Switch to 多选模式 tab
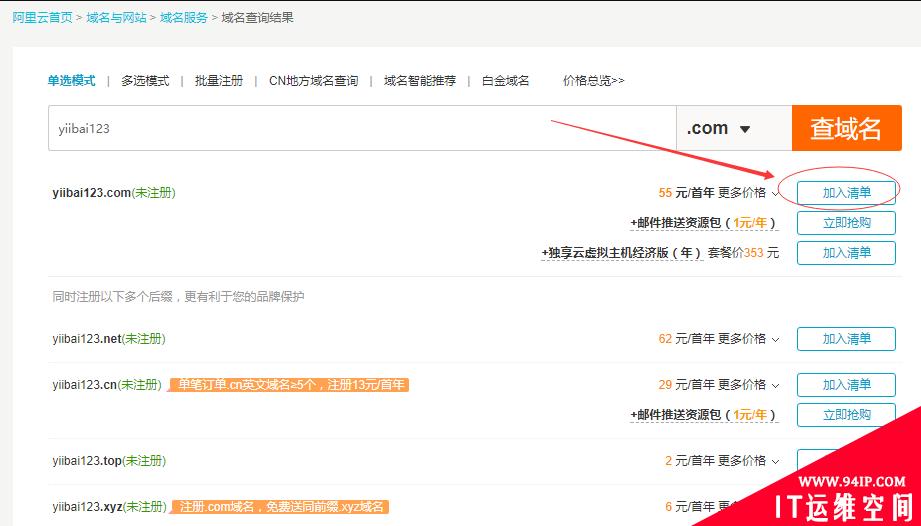 pos(145,80)
